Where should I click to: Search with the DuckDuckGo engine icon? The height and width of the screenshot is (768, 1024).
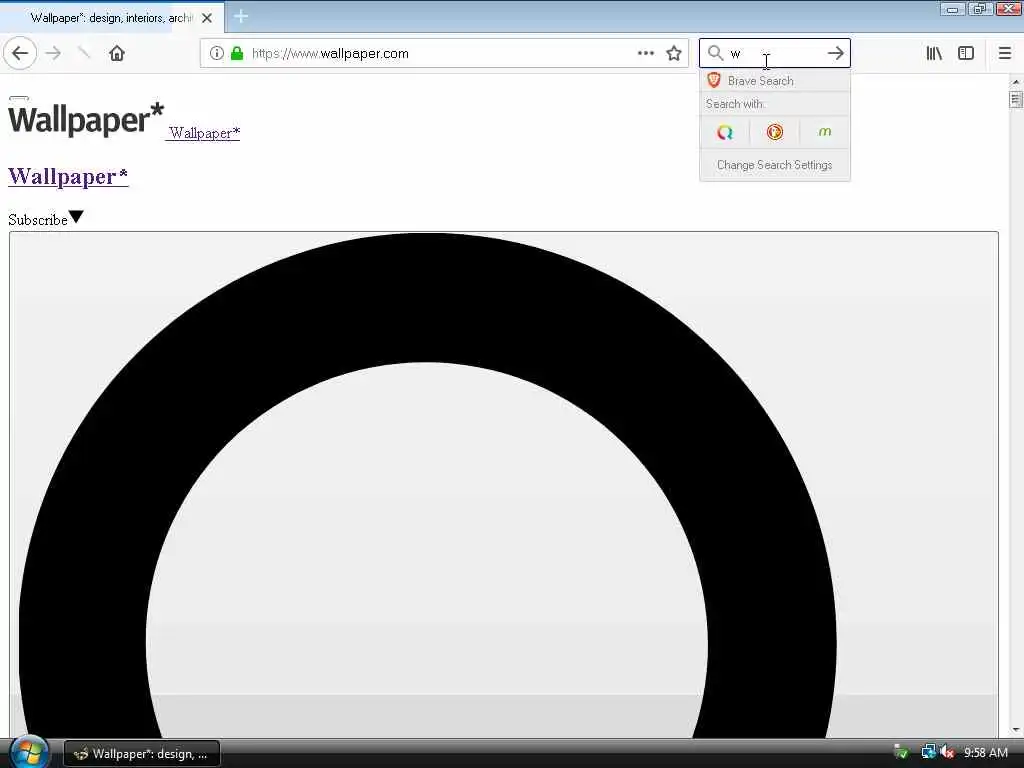click(x=775, y=133)
